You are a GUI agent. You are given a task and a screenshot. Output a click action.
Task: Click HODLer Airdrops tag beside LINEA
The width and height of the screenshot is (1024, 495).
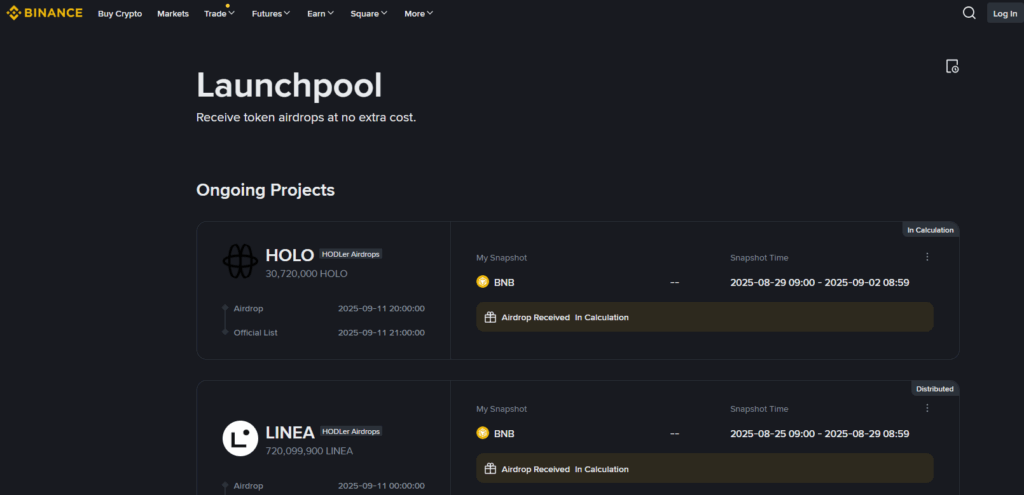pos(351,431)
